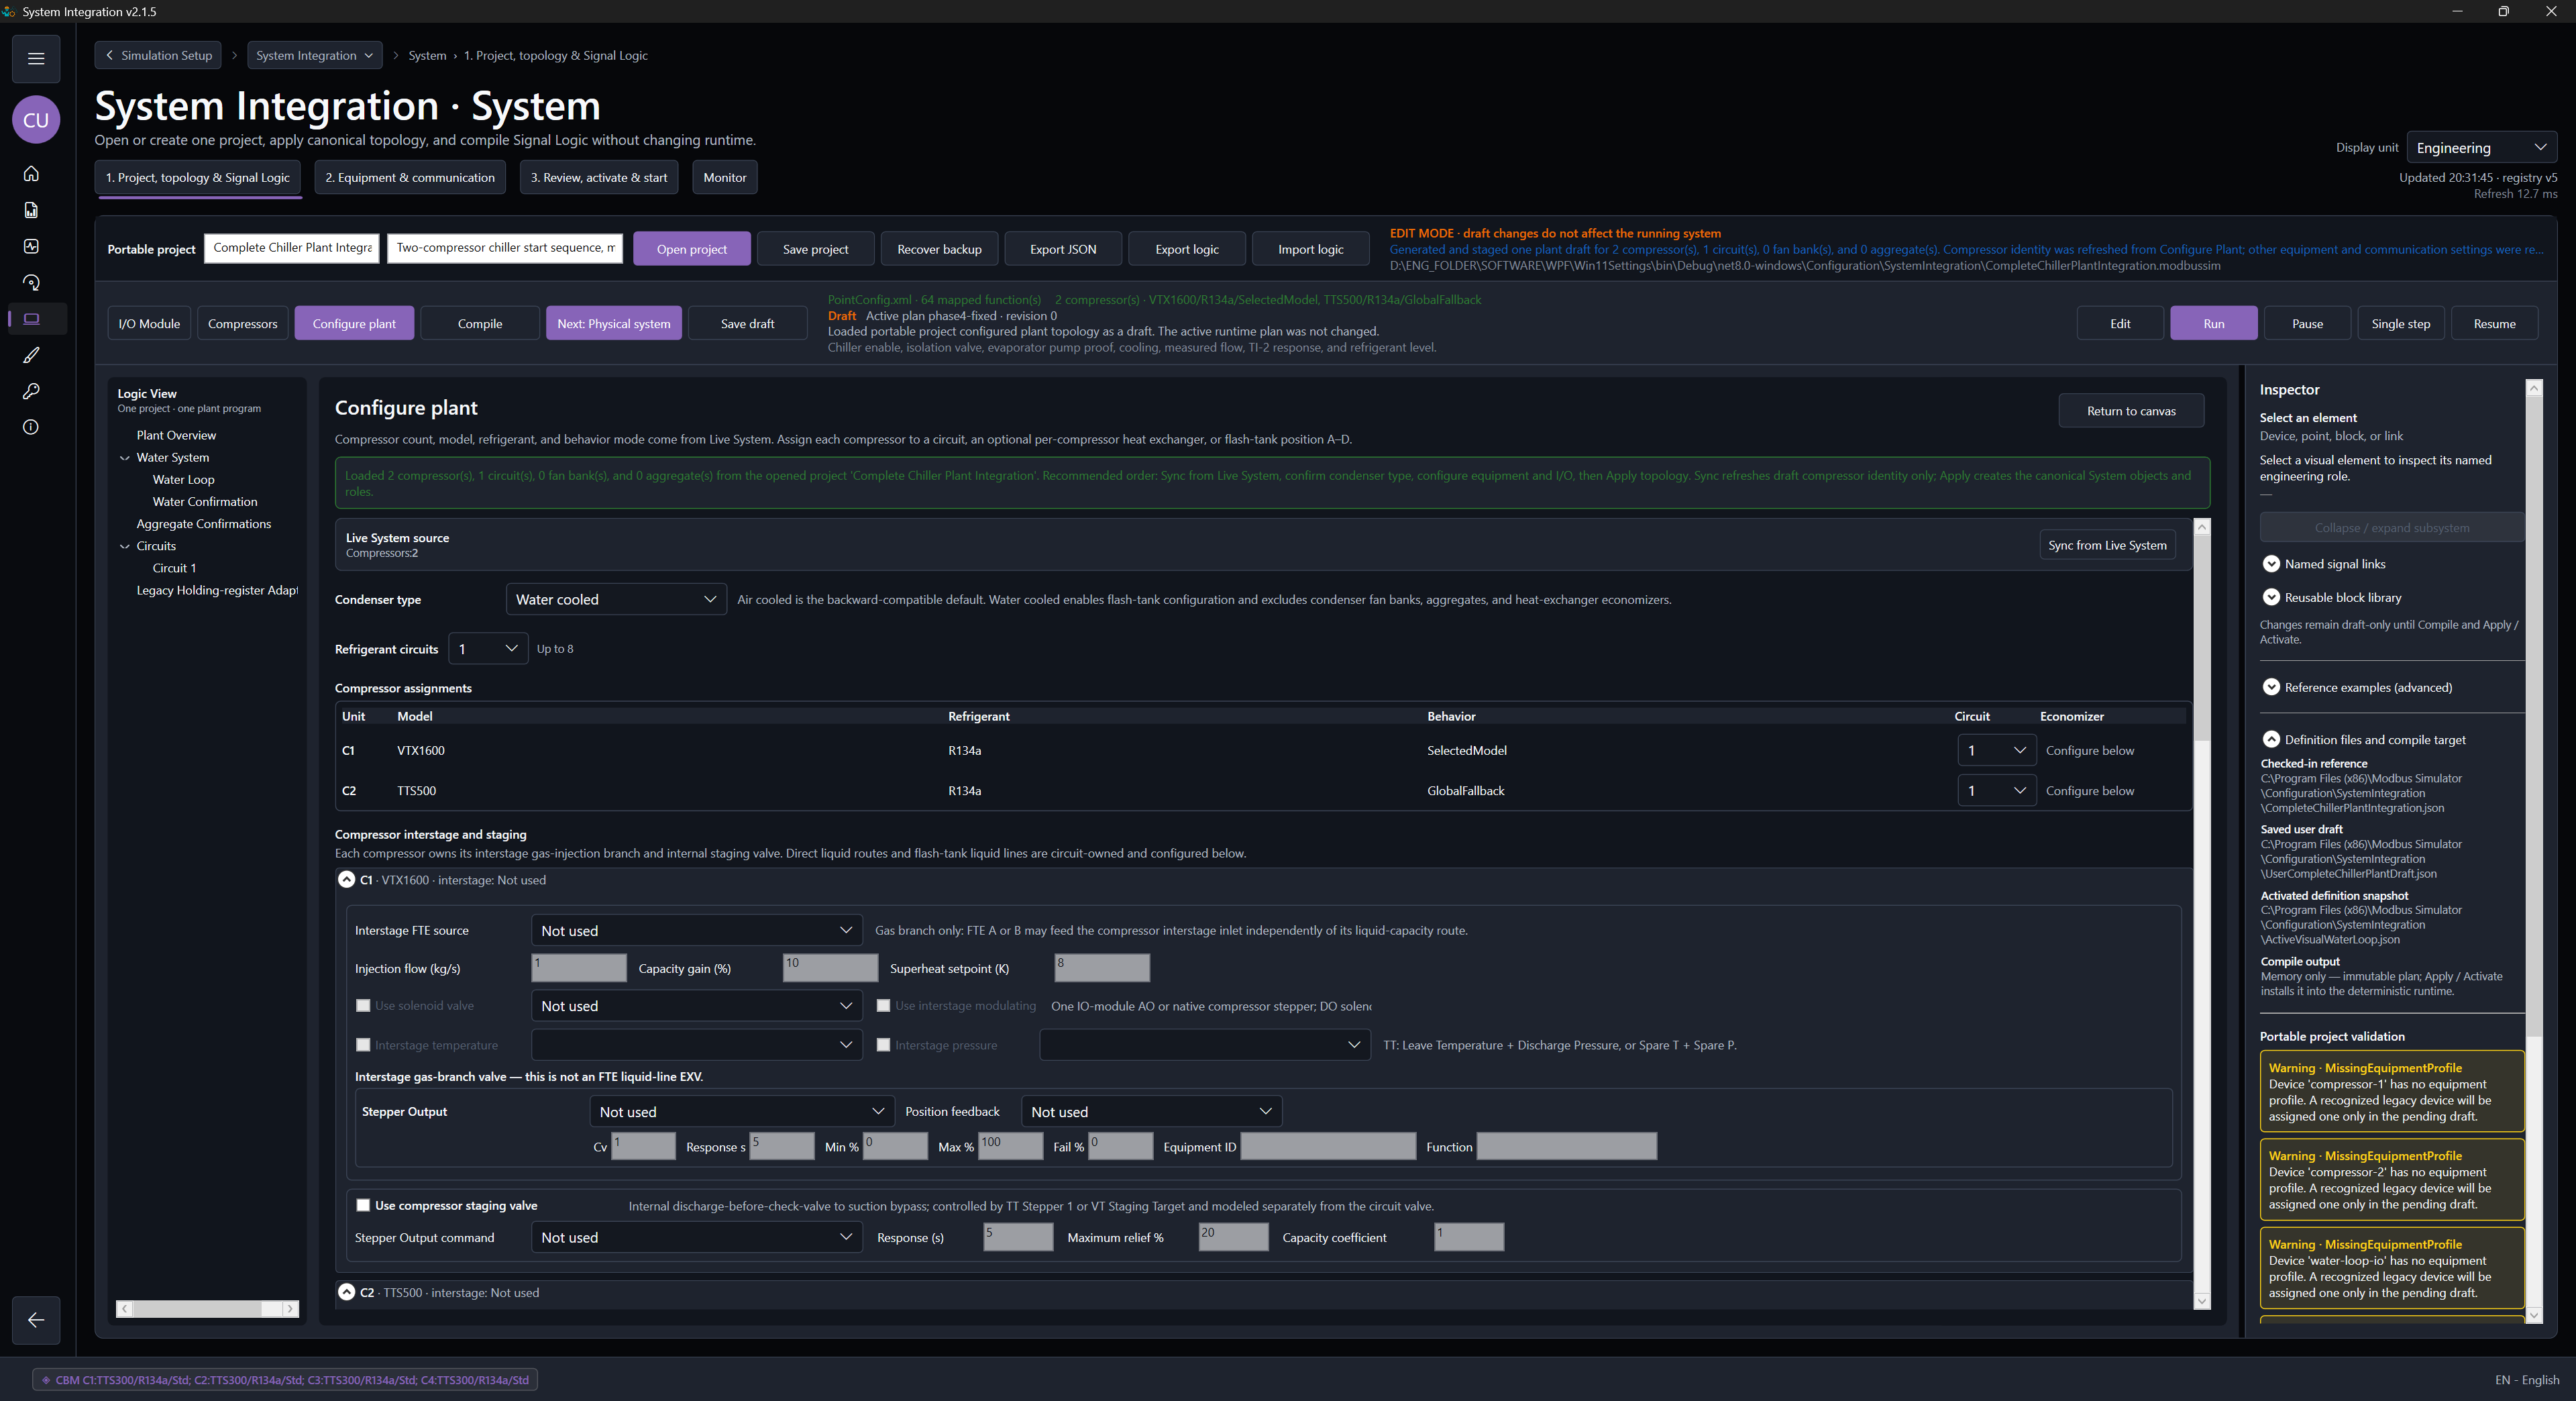
Task: Enable Use compressor staging valve checkbox
Action: (x=363, y=1205)
